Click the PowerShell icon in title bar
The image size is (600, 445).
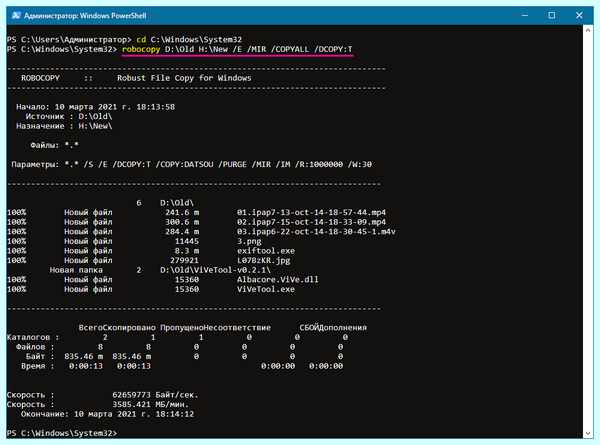pos(16,15)
